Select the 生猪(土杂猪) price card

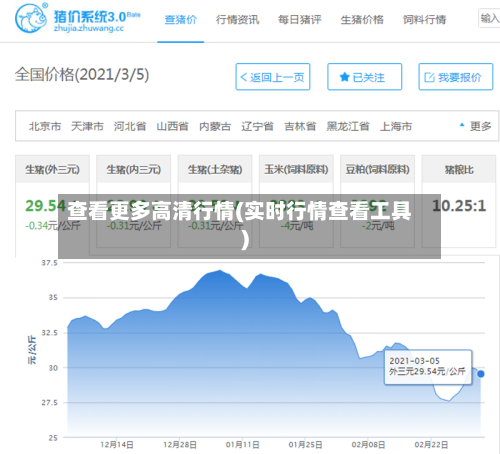click(x=215, y=201)
